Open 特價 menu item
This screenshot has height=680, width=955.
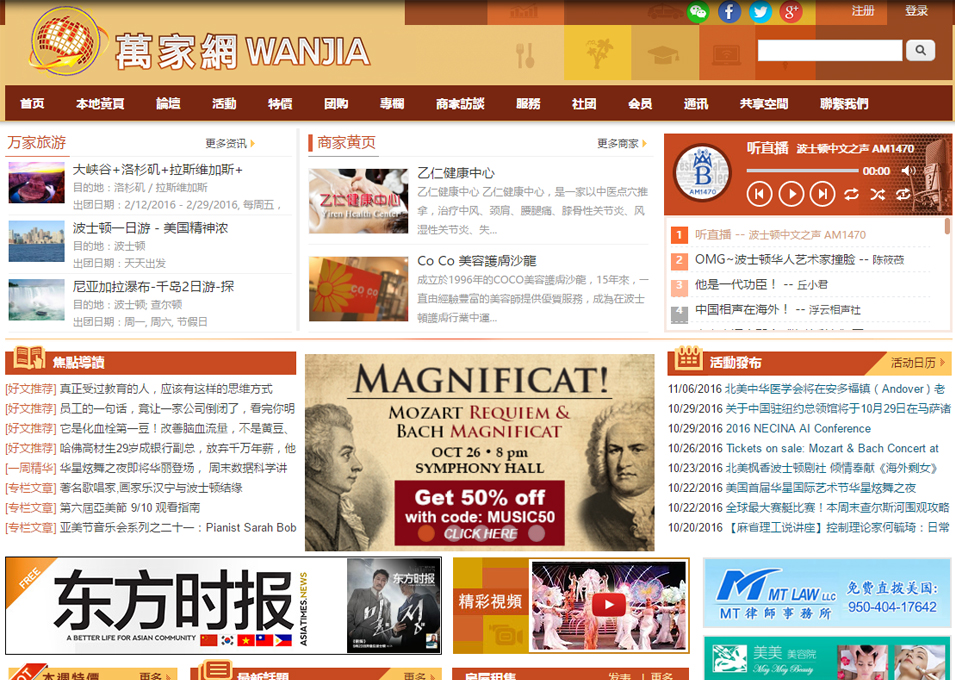coord(280,104)
